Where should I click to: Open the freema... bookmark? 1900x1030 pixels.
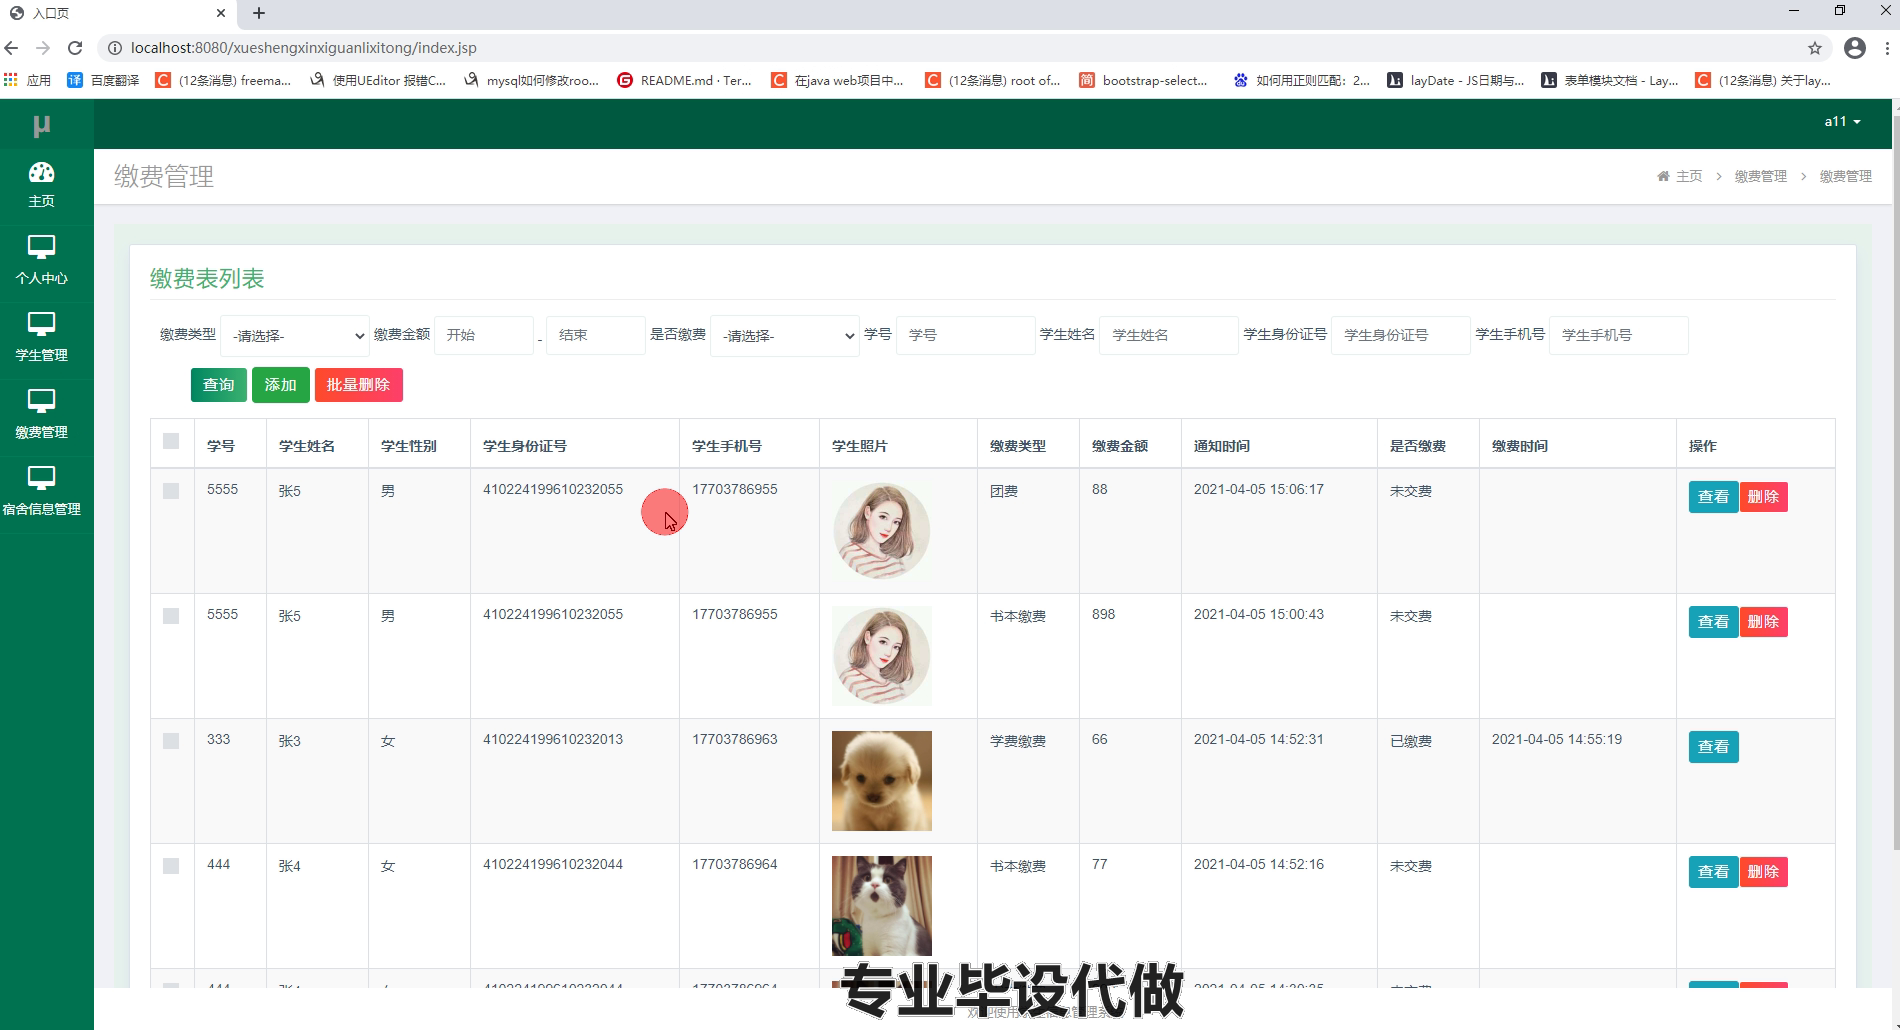[x=223, y=80]
